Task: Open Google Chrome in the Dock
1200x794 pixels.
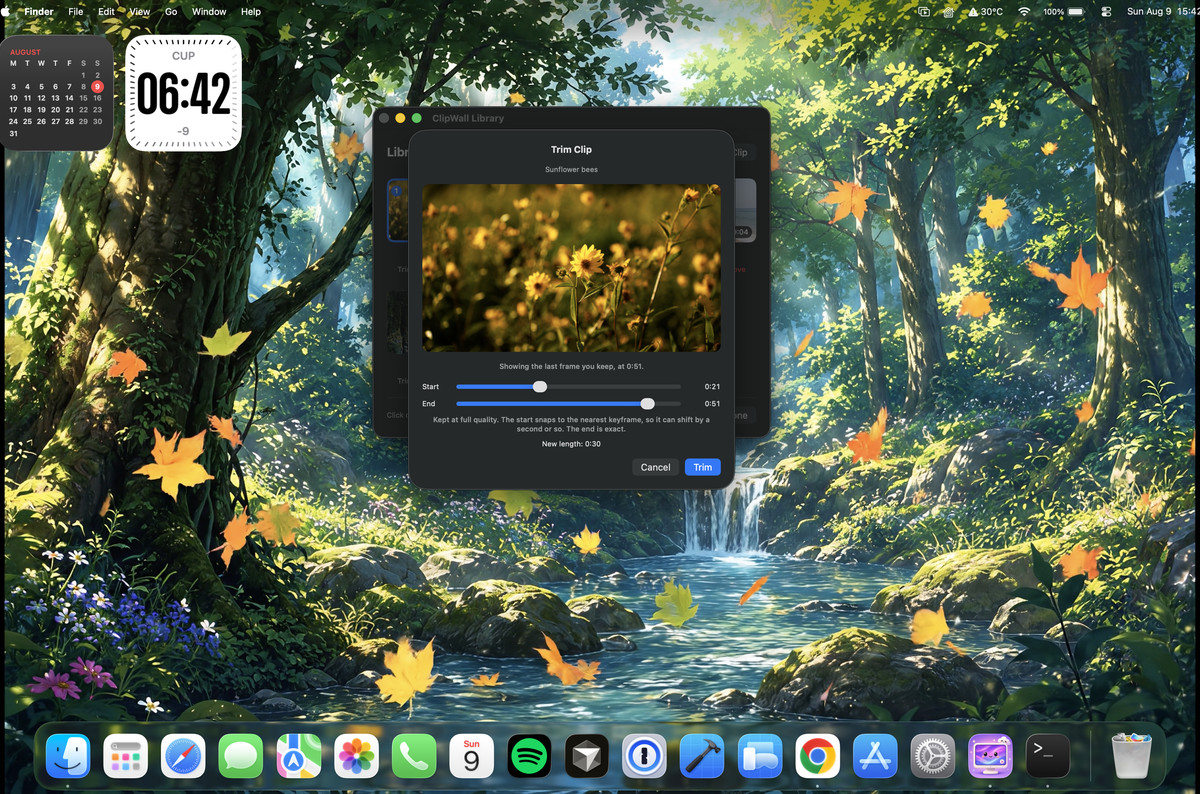Action: (x=817, y=756)
